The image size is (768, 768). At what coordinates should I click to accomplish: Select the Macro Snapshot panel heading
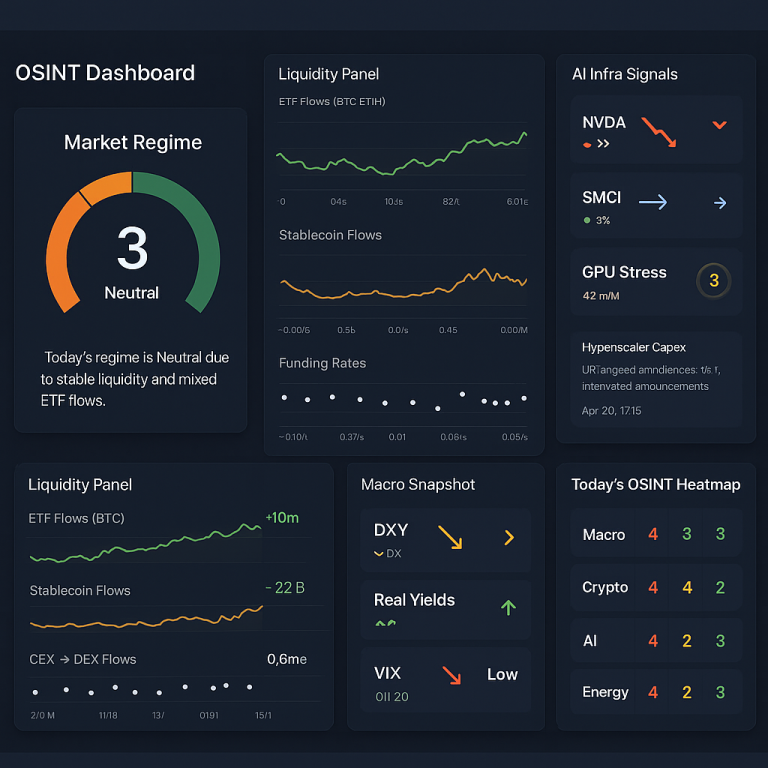418,484
